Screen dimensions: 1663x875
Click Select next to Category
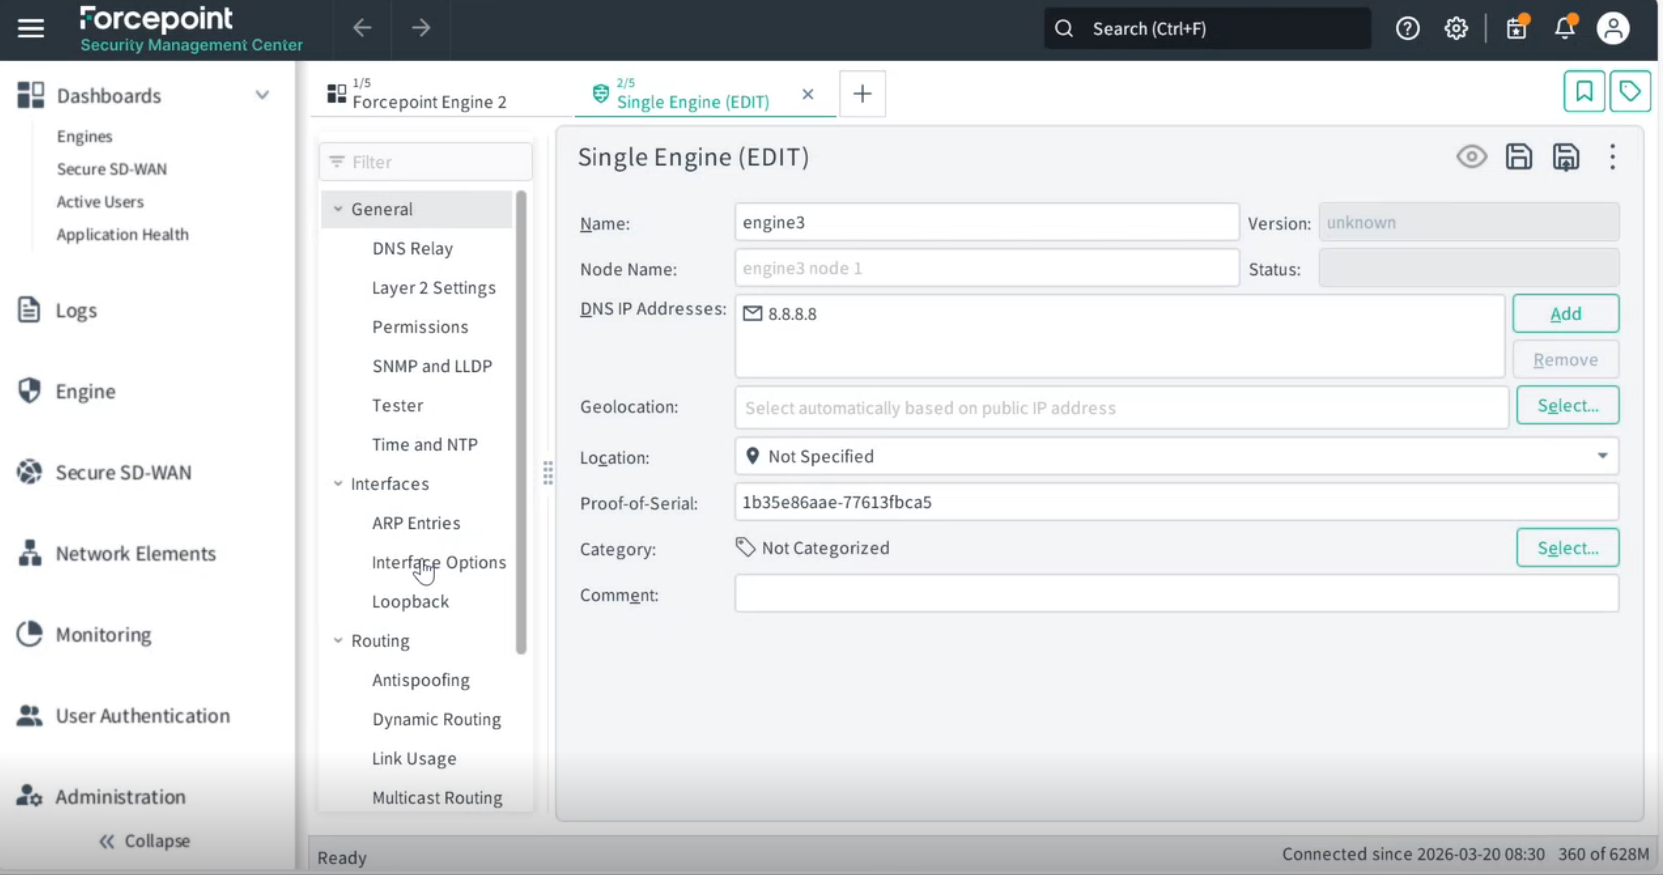[1567, 548]
